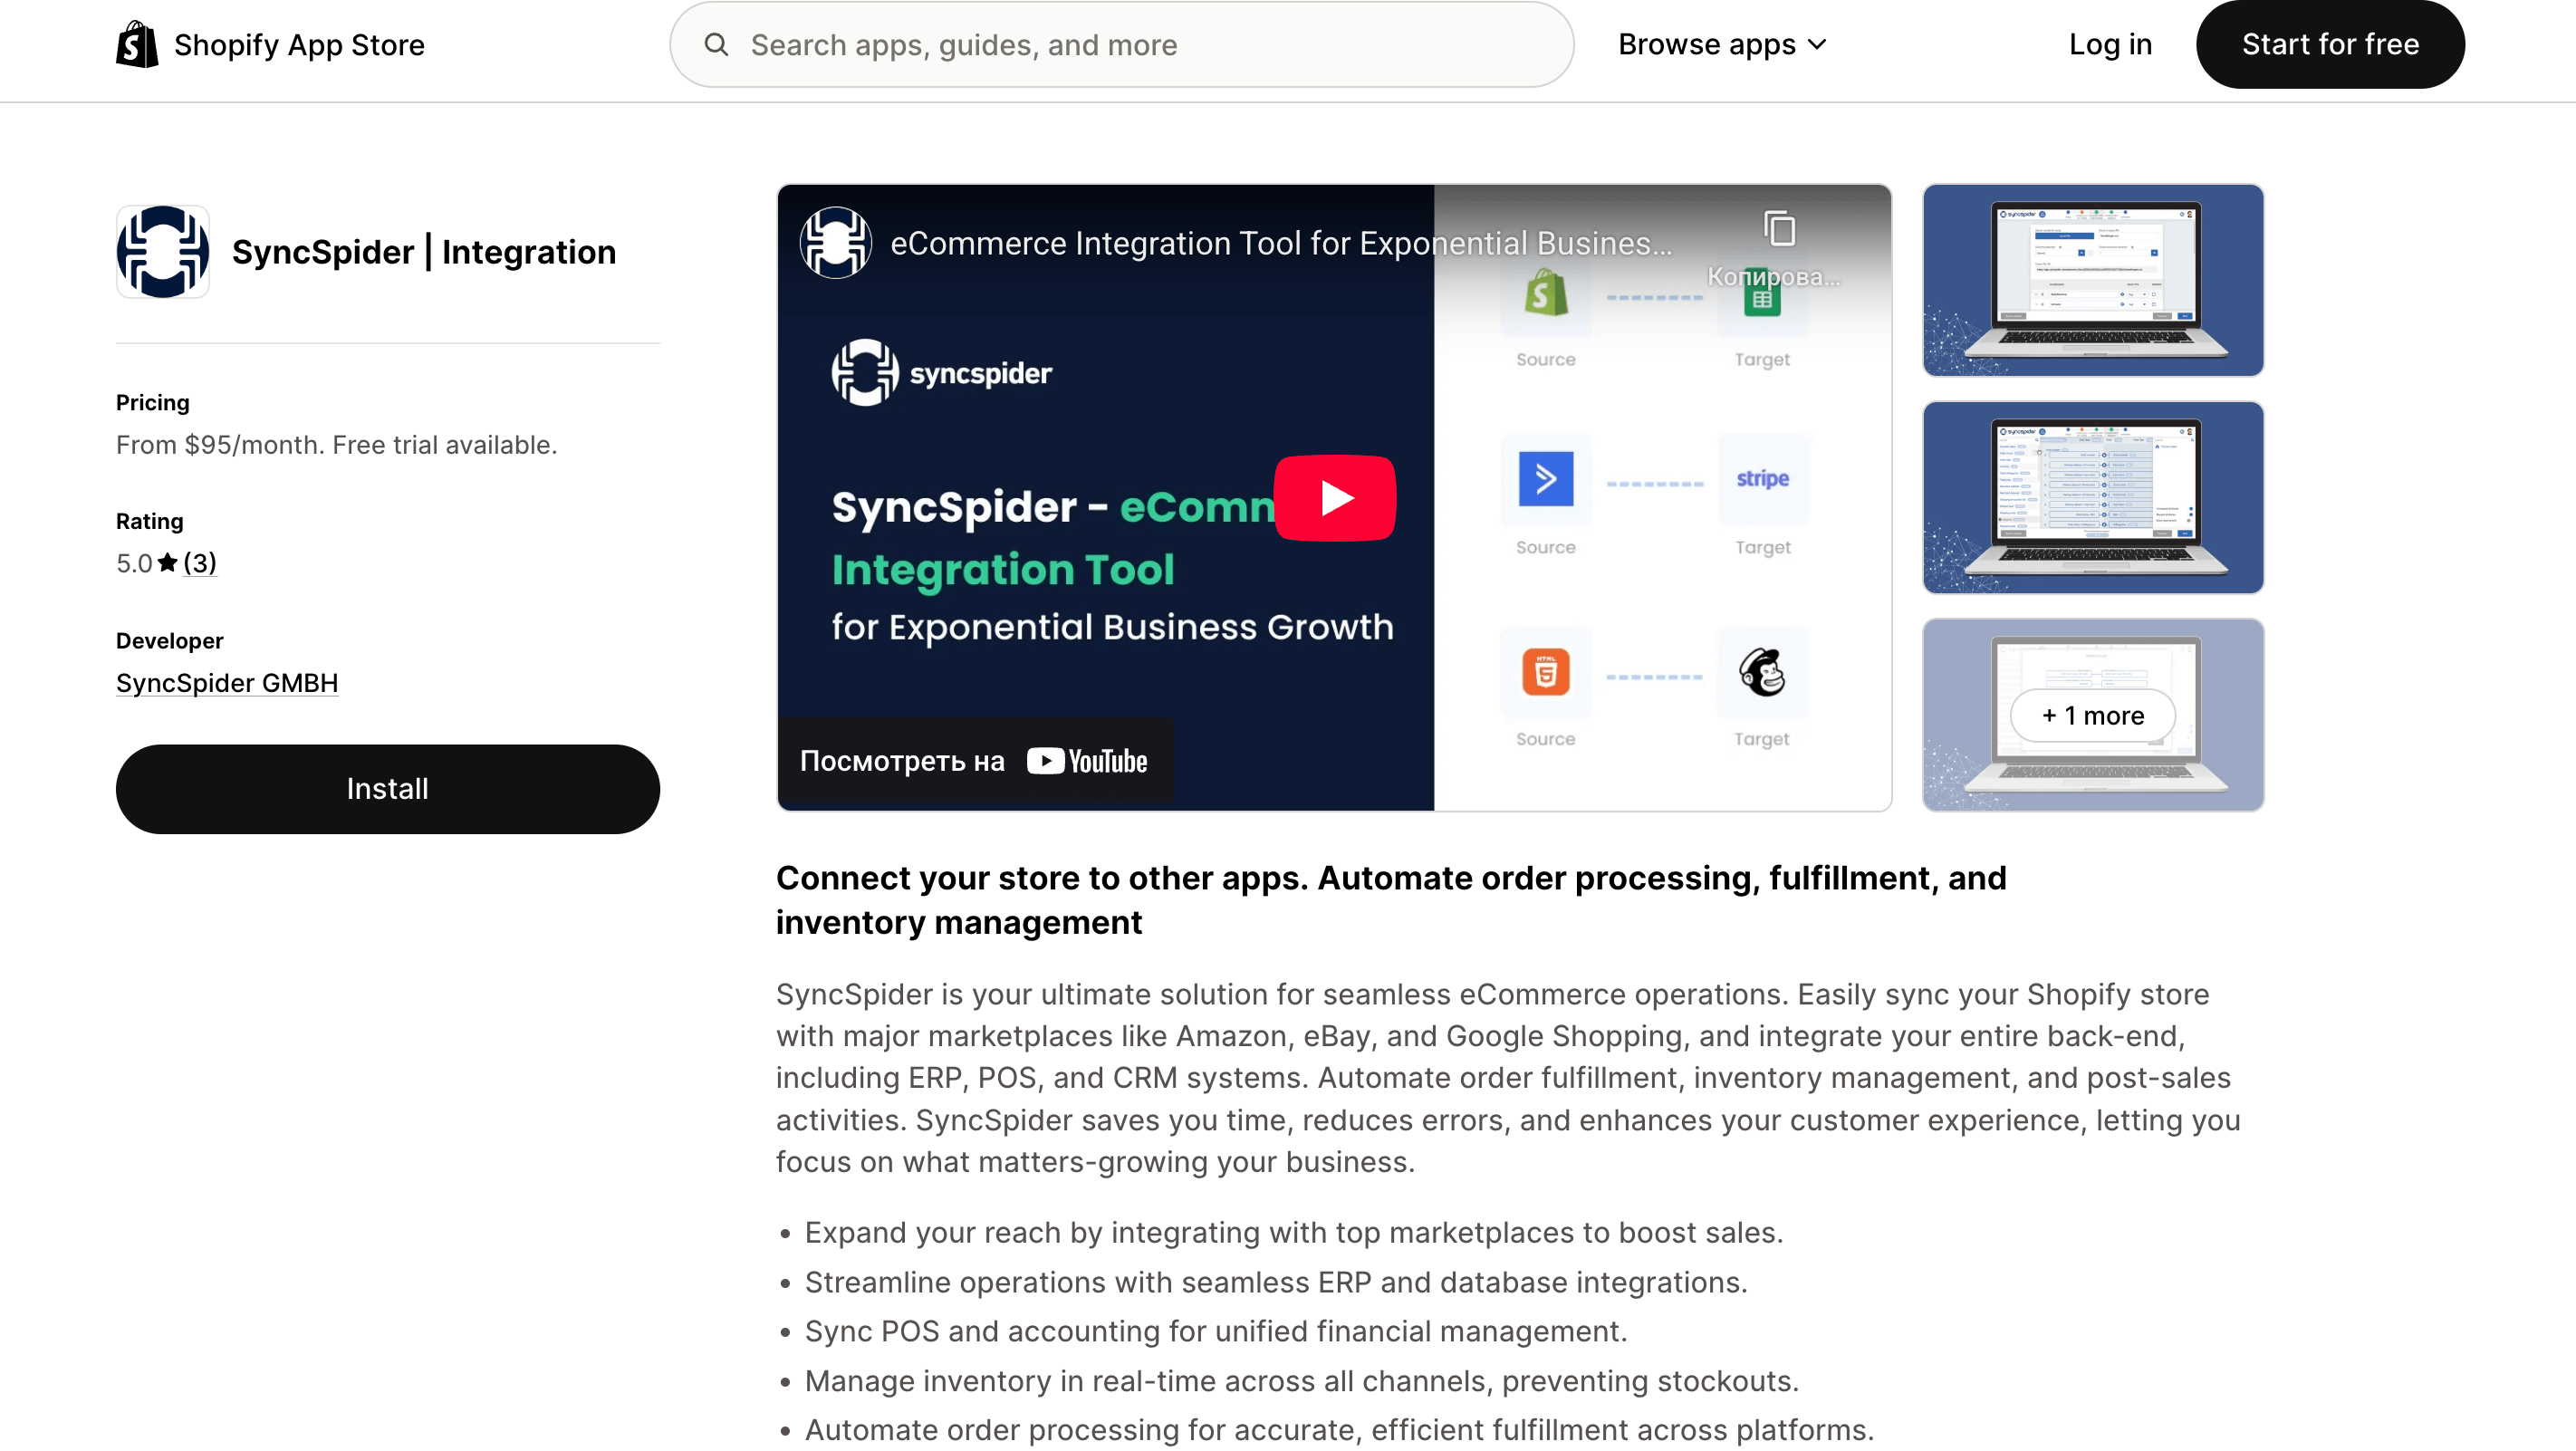Image resolution: width=2576 pixels, height=1451 pixels.
Task: Open the first laptop screenshot thumbnail
Action: coord(2091,281)
